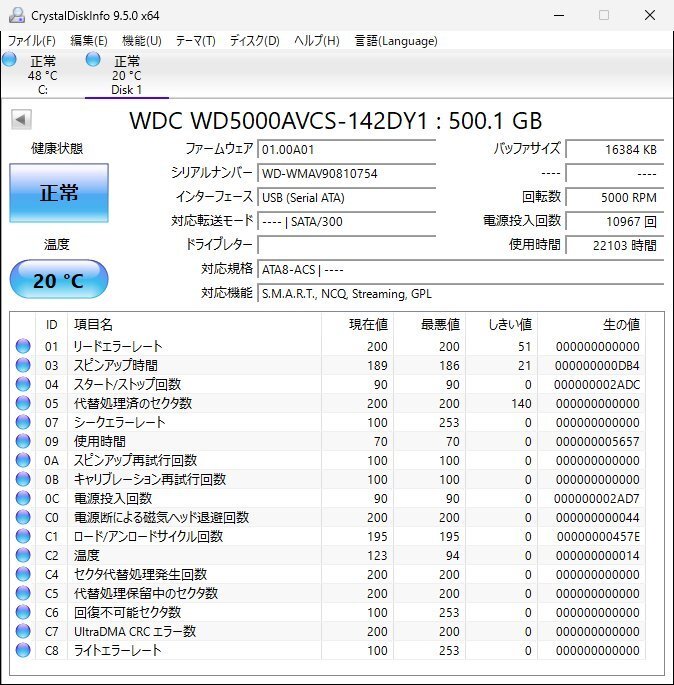Click the 生の値 column header
Image resolution: width=674 pixels, height=685 pixels.
point(591,324)
